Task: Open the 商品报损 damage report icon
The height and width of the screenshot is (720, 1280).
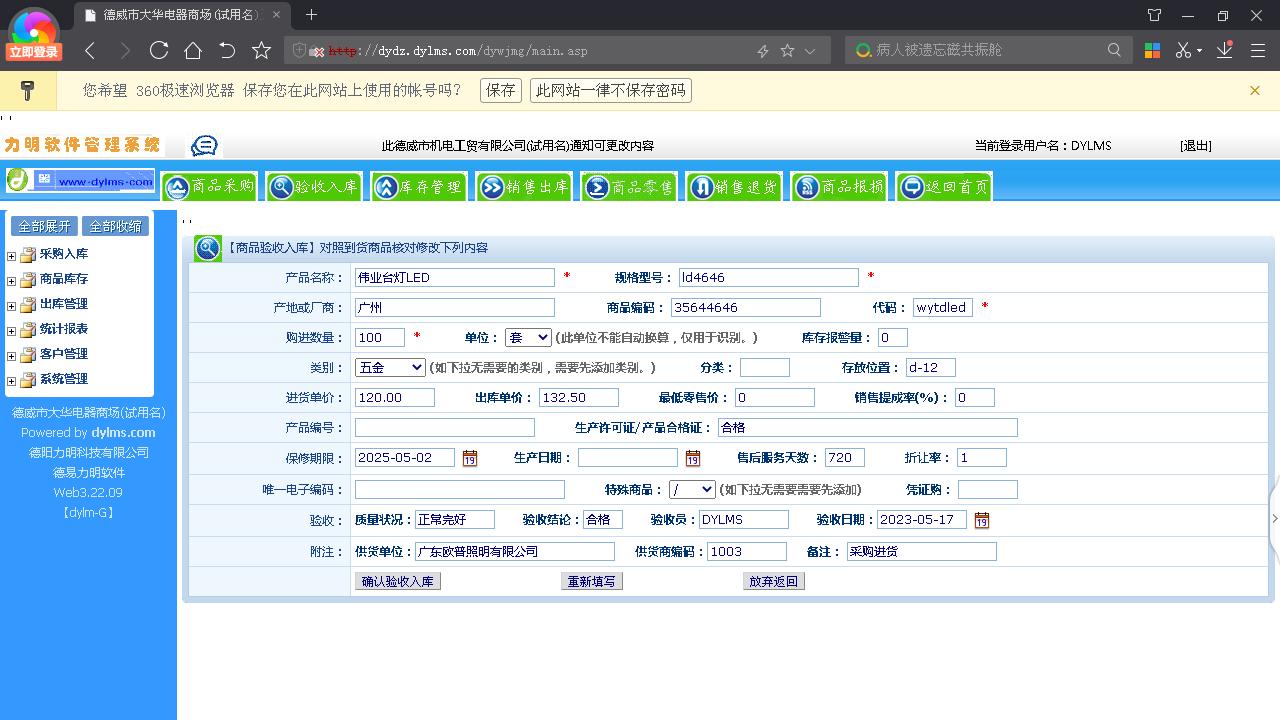Action: pos(839,186)
